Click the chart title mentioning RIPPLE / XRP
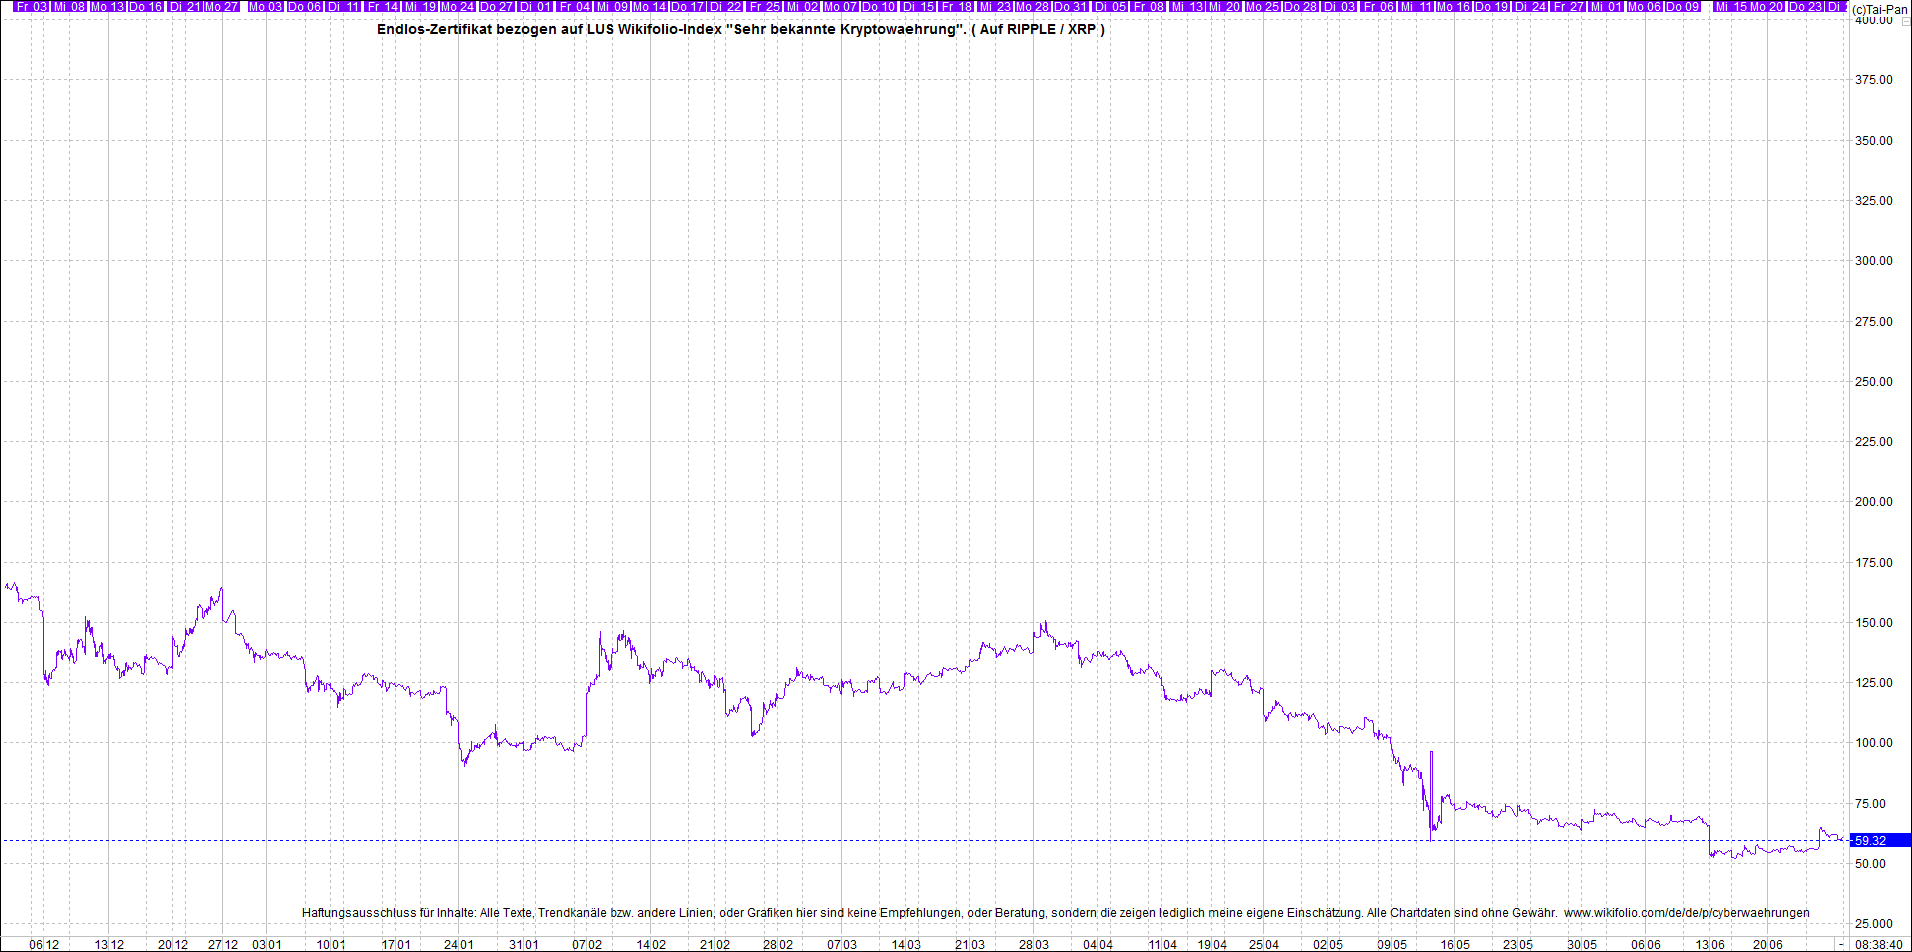The image size is (1912, 952). [x=740, y=29]
